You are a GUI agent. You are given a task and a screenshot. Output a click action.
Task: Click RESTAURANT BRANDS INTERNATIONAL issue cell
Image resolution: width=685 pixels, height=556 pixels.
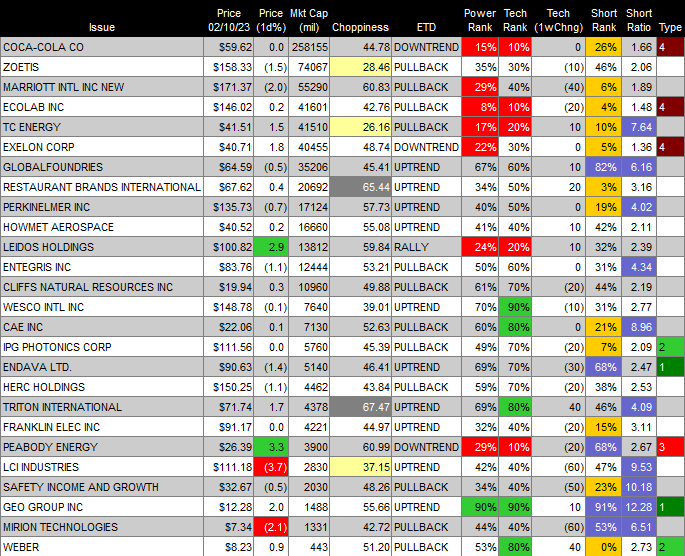(x=102, y=187)
